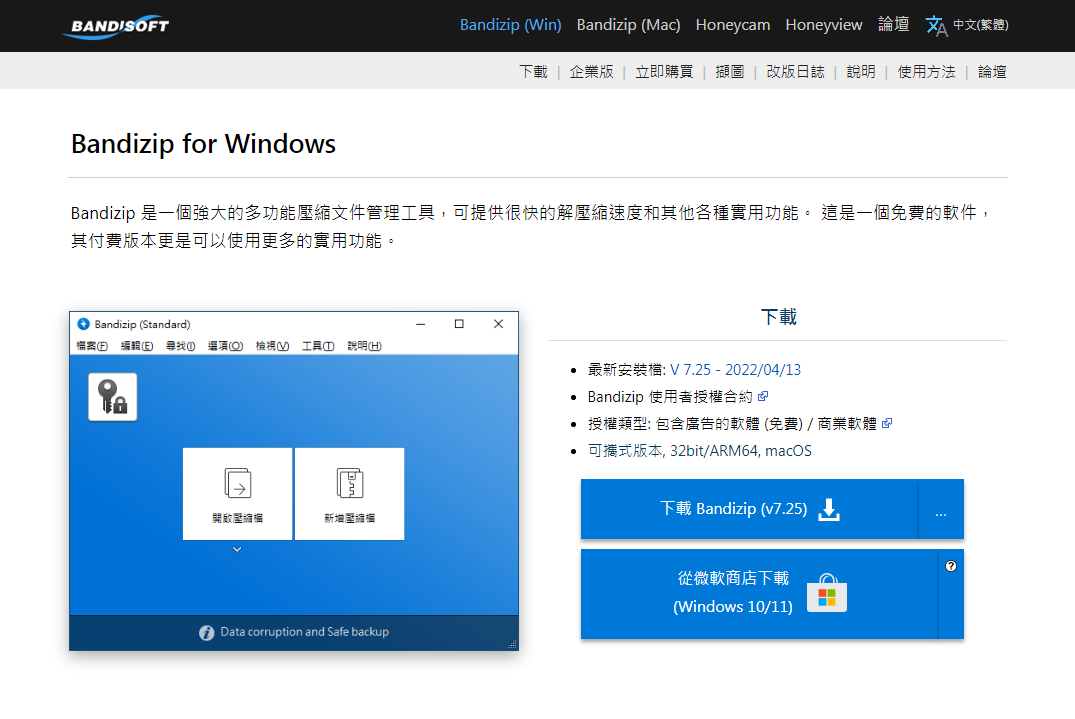This screenshot has width=1075, height=719.
Task: Click the question mark help icon
Action: click(951, 566)
